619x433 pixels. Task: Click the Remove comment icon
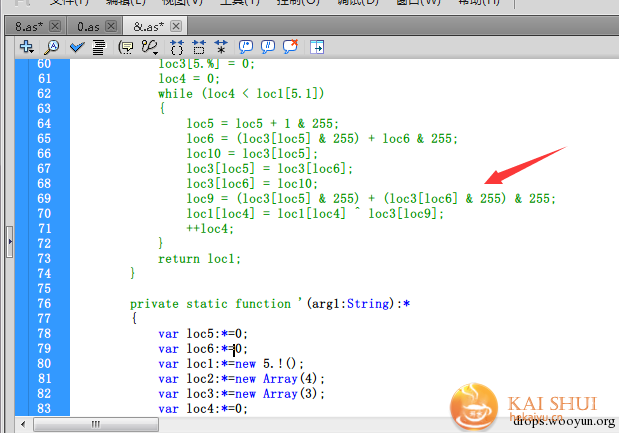[291, 47]
